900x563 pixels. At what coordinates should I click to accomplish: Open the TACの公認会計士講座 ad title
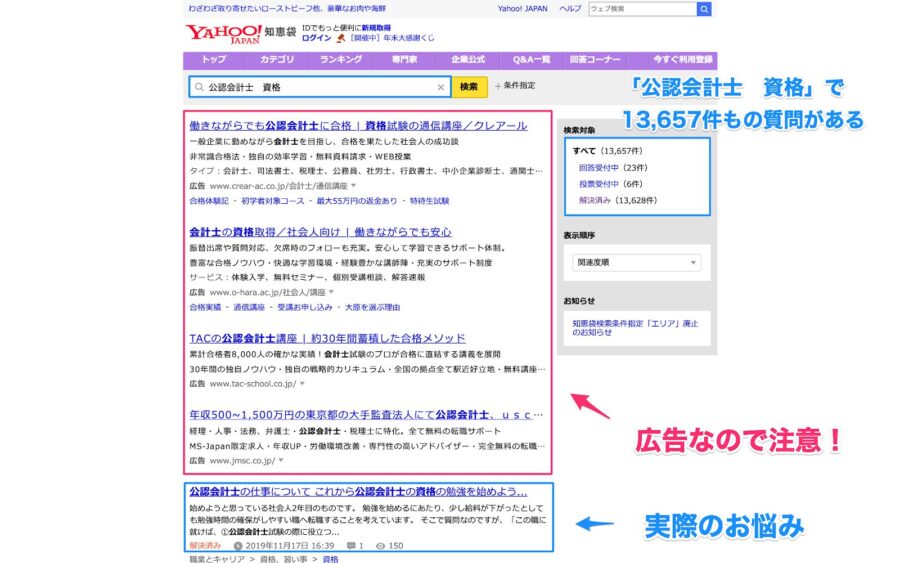click(x=327, y=338)
